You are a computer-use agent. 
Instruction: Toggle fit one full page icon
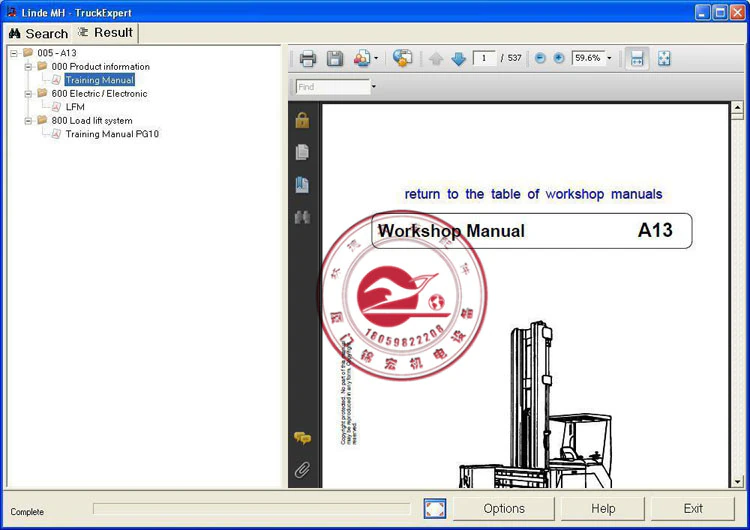pyautogui.click(x=664, y=58)
